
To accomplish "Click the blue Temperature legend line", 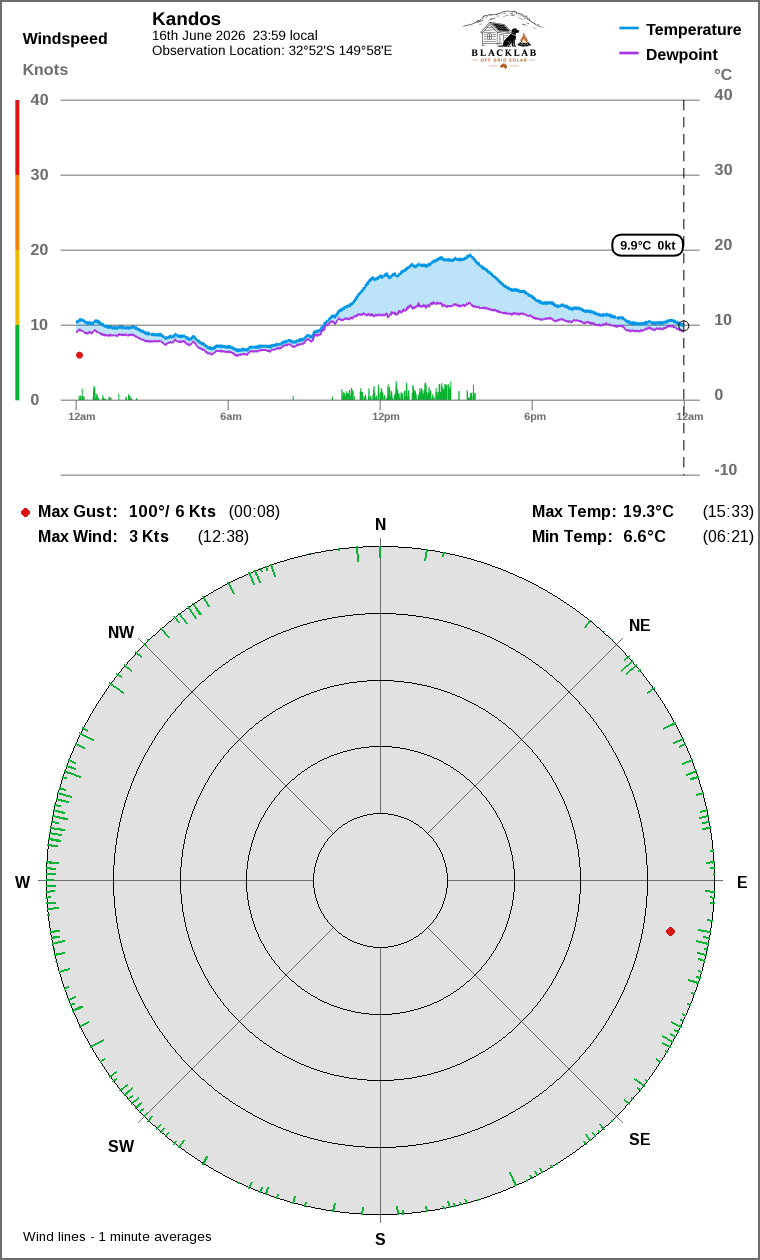I will [629, 30].
